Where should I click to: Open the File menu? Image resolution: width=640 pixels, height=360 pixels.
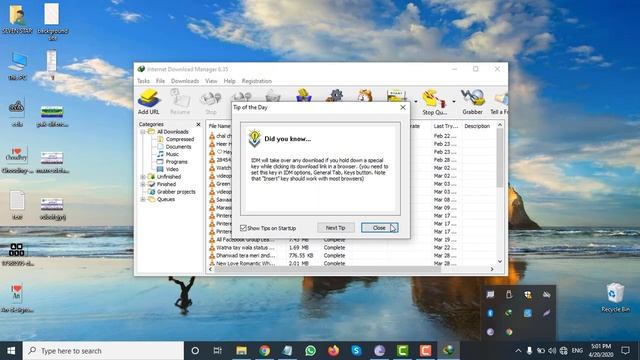(x=160, y=81)
